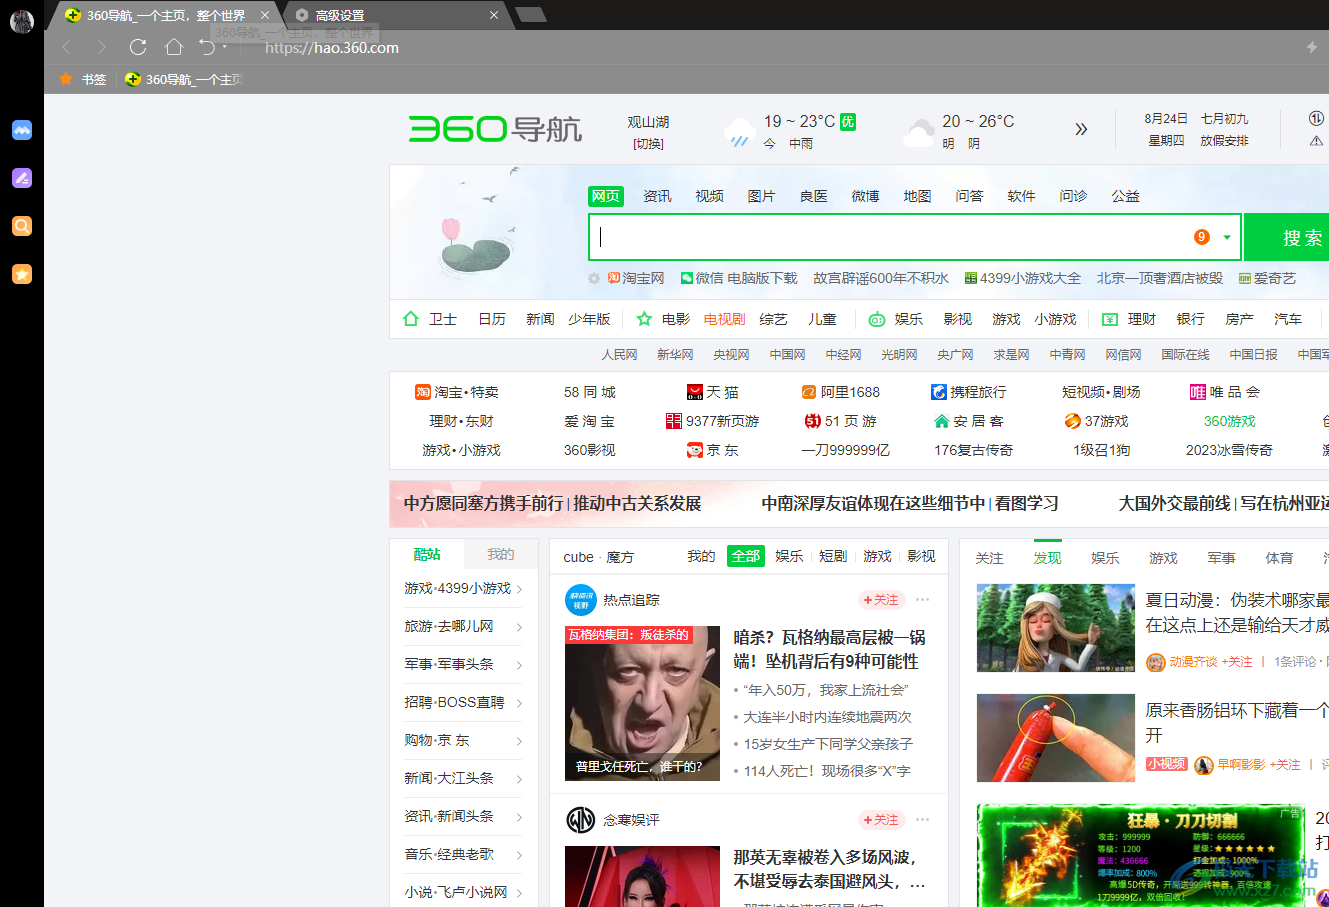Click tomorrow's cloudy weather icon
1329x907 pixels.
click(x=918, y=132)
